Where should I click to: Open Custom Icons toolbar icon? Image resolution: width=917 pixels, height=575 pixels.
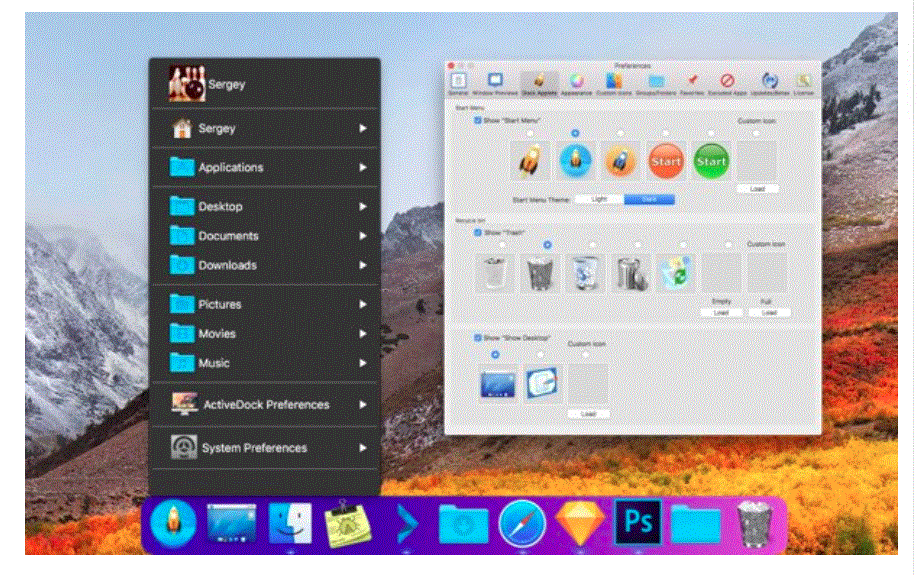(613, 83)
